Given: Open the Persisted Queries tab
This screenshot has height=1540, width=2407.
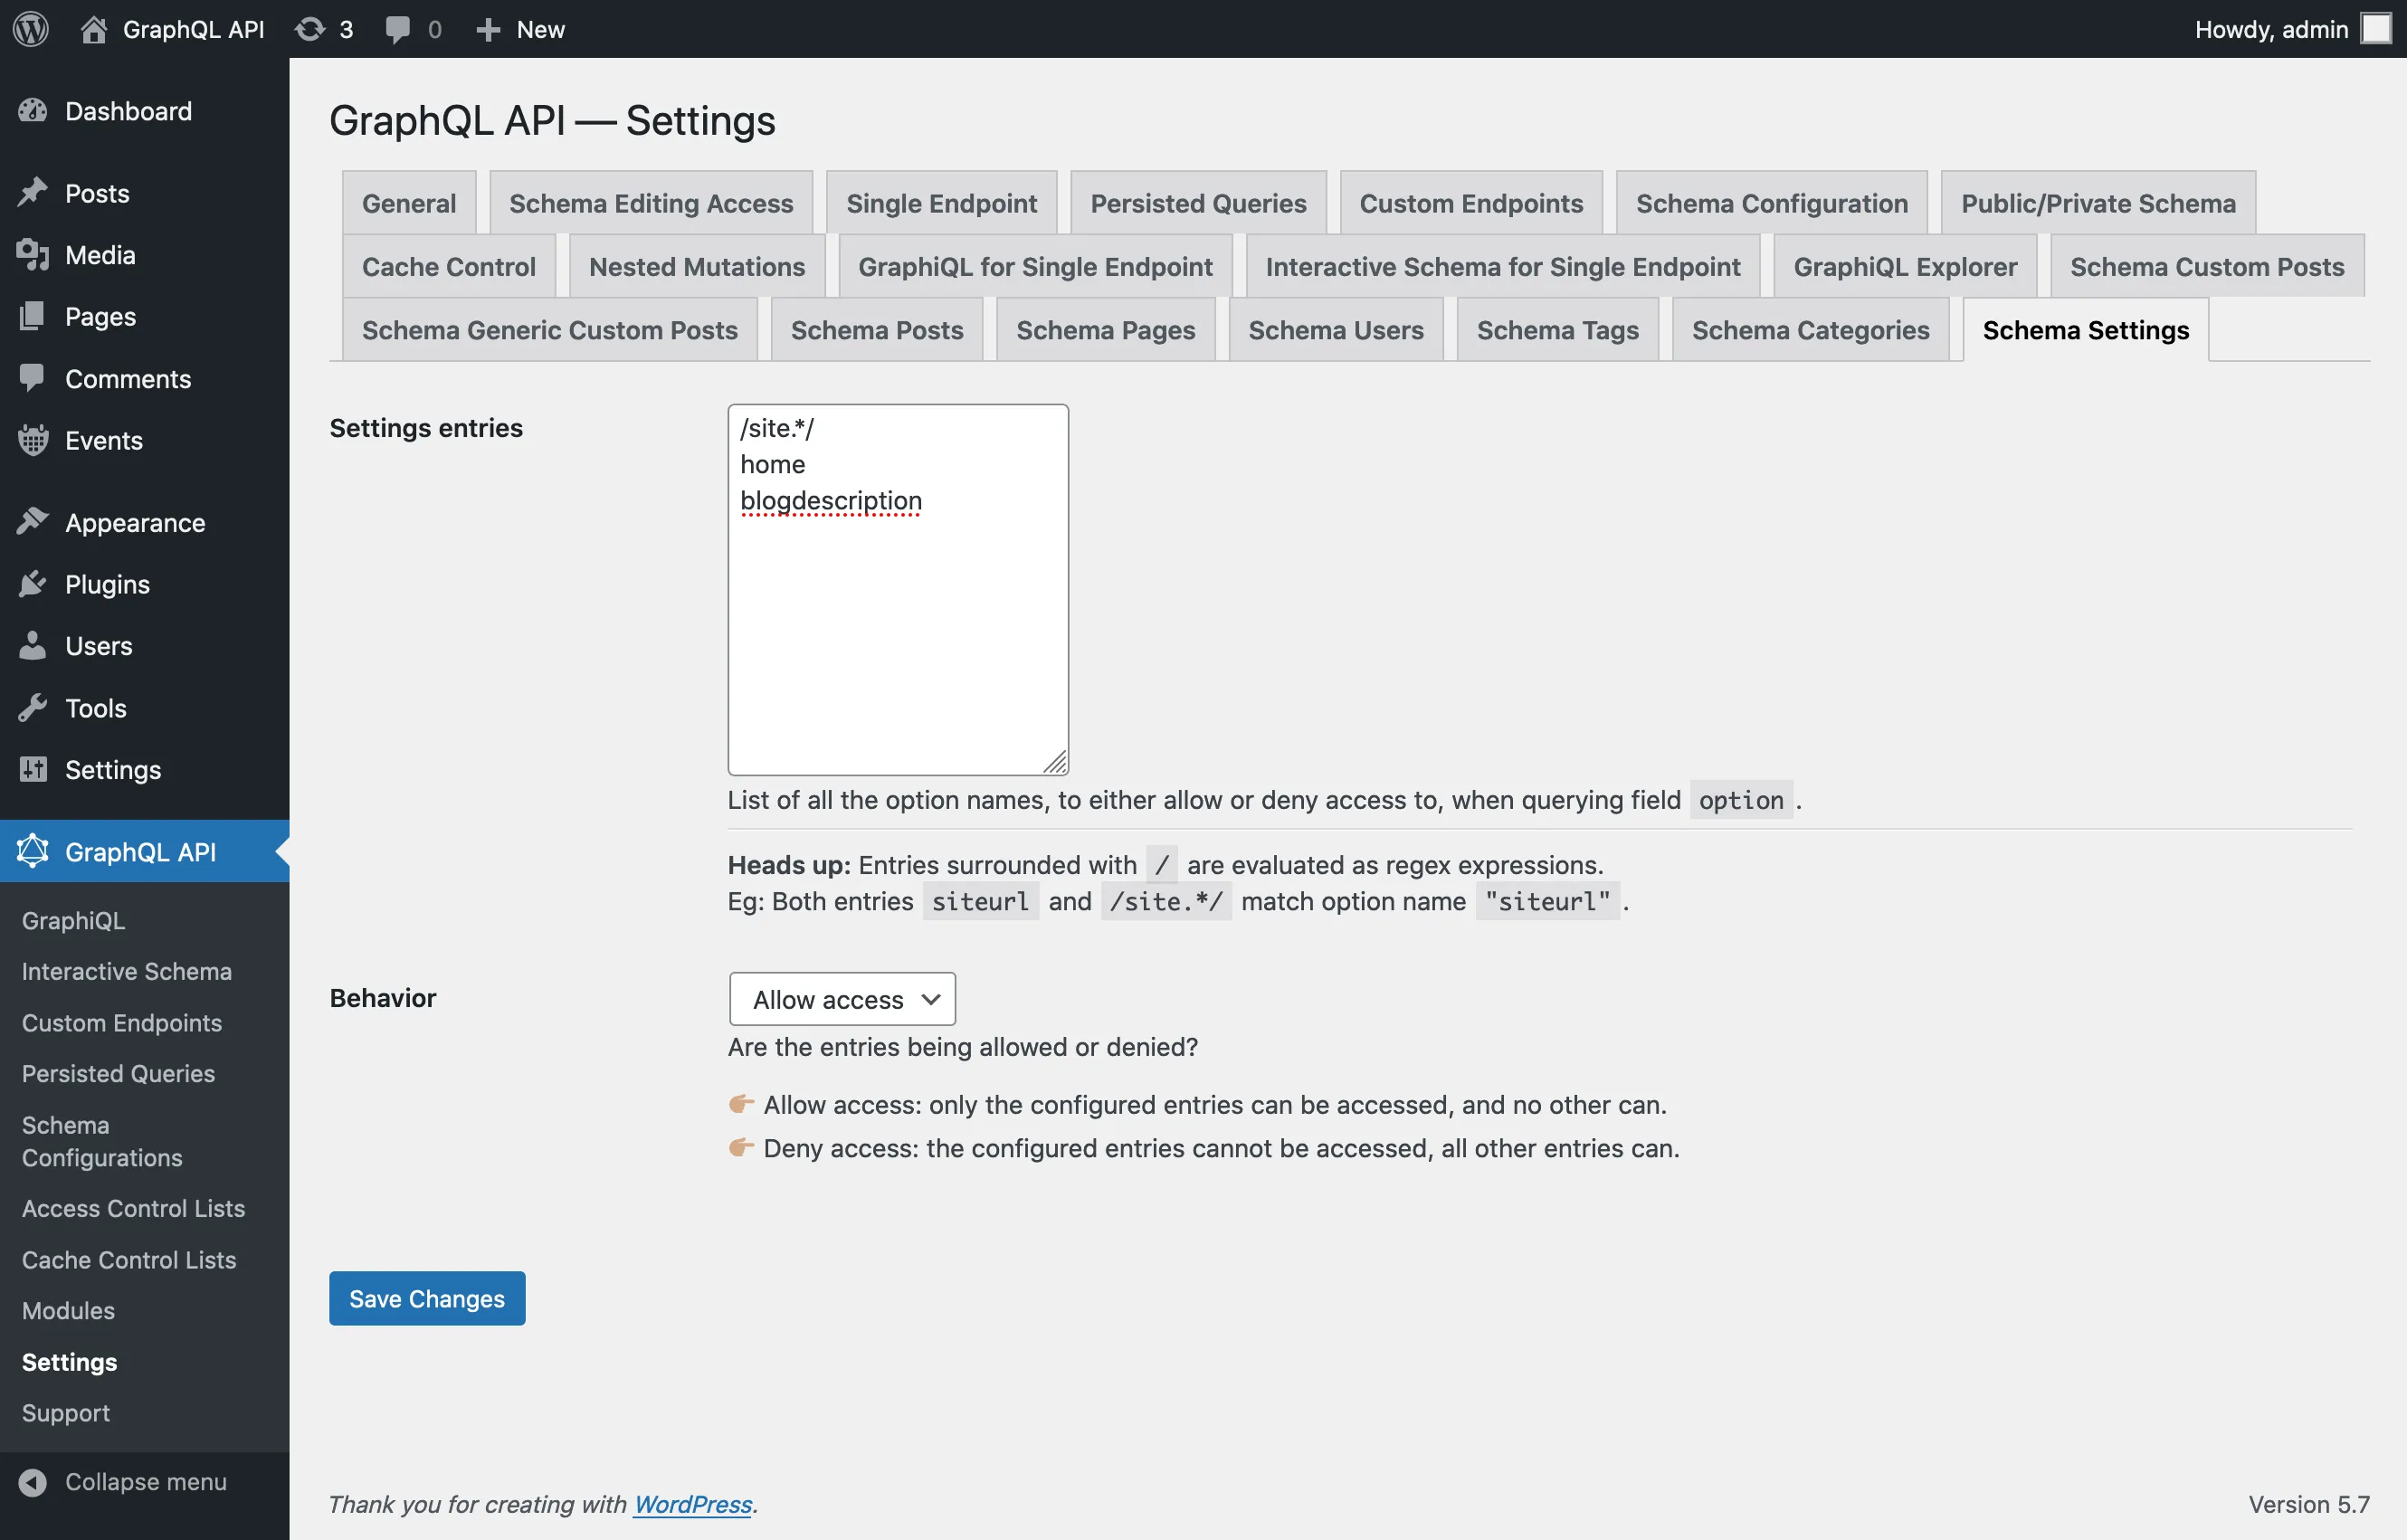Looking at the screenshot, I should coord(1198,203).
